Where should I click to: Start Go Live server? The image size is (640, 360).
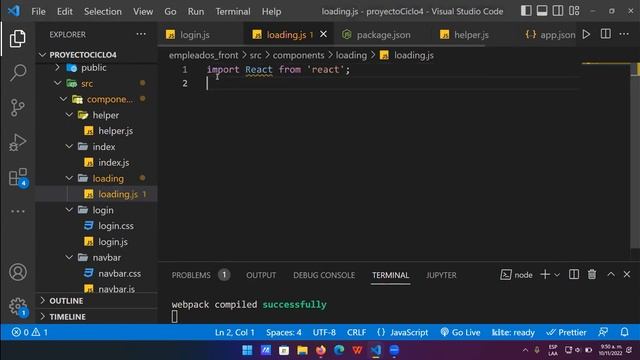tap(460, 332)
